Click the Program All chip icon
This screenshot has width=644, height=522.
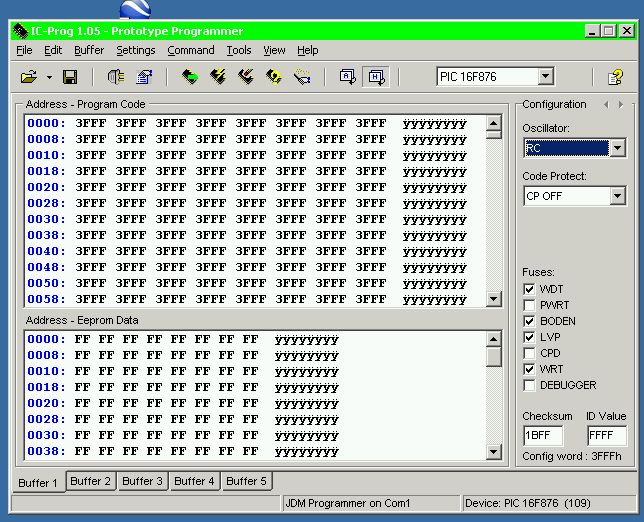coord(218,77)
